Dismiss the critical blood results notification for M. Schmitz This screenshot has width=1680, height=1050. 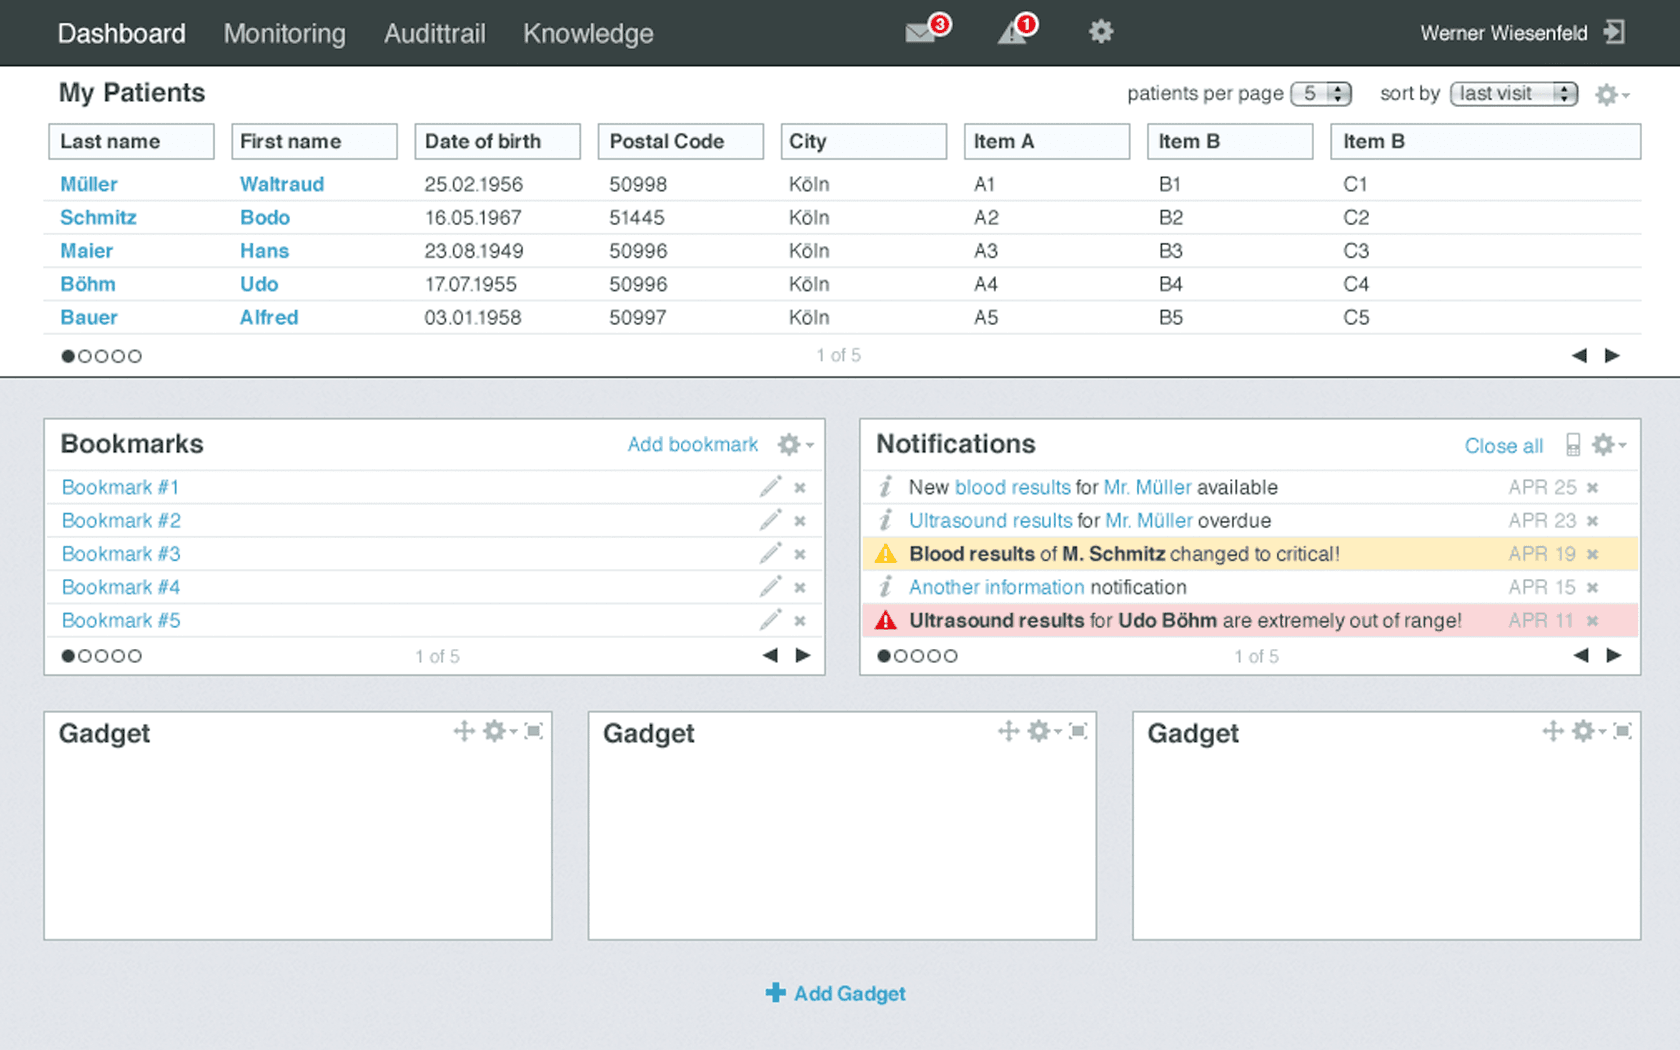pos(1592,553)
